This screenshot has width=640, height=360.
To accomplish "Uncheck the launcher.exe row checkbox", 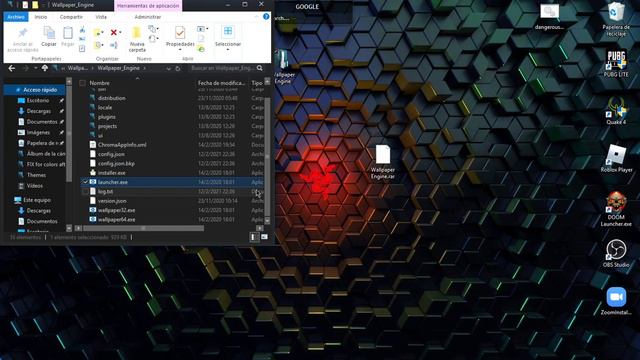I will 85,182.
